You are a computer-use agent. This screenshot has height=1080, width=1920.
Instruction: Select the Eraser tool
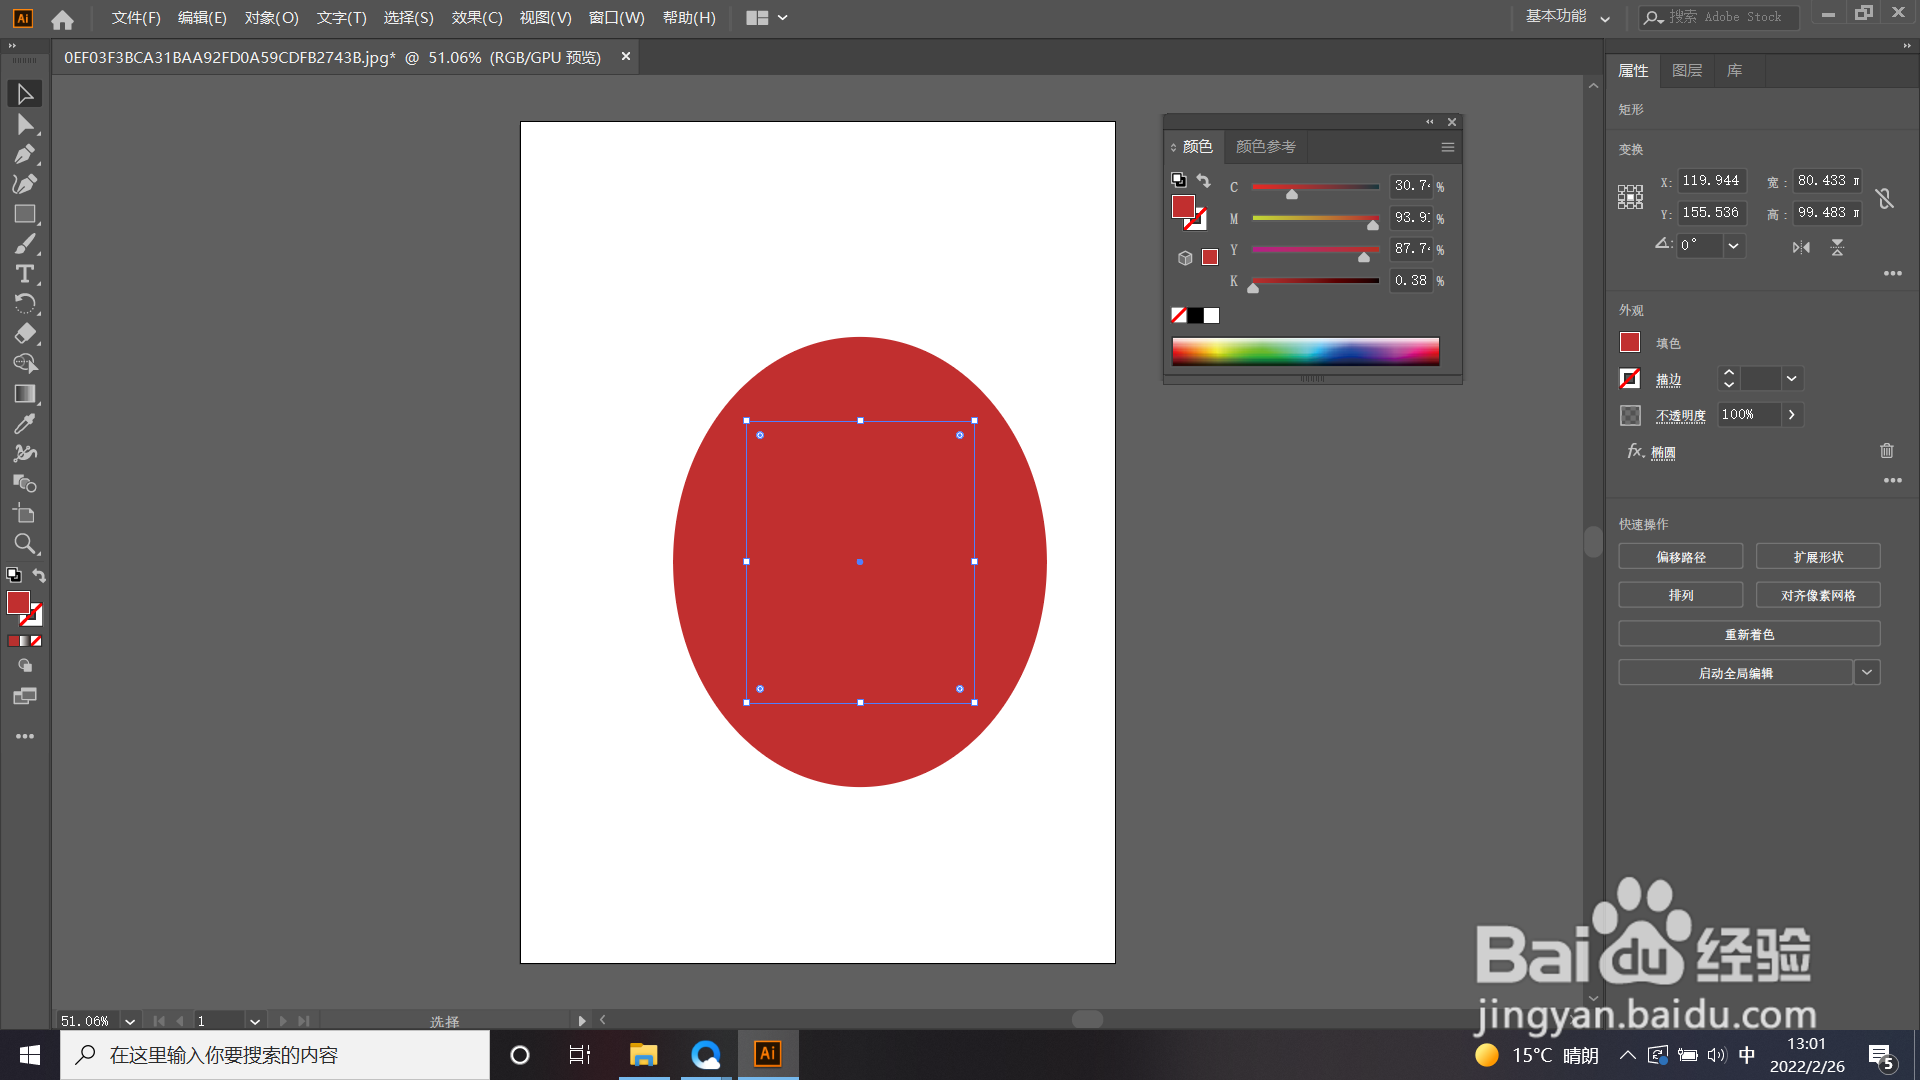(x=25, y=334)
